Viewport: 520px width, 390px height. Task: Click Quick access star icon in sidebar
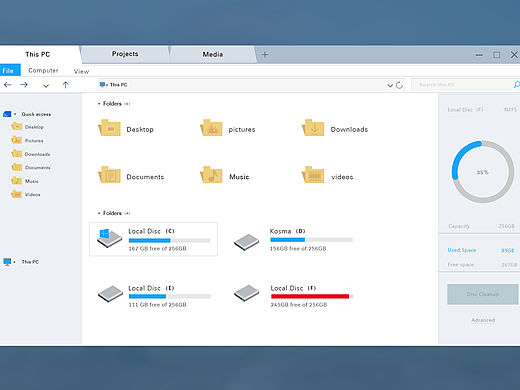point(7,114)
